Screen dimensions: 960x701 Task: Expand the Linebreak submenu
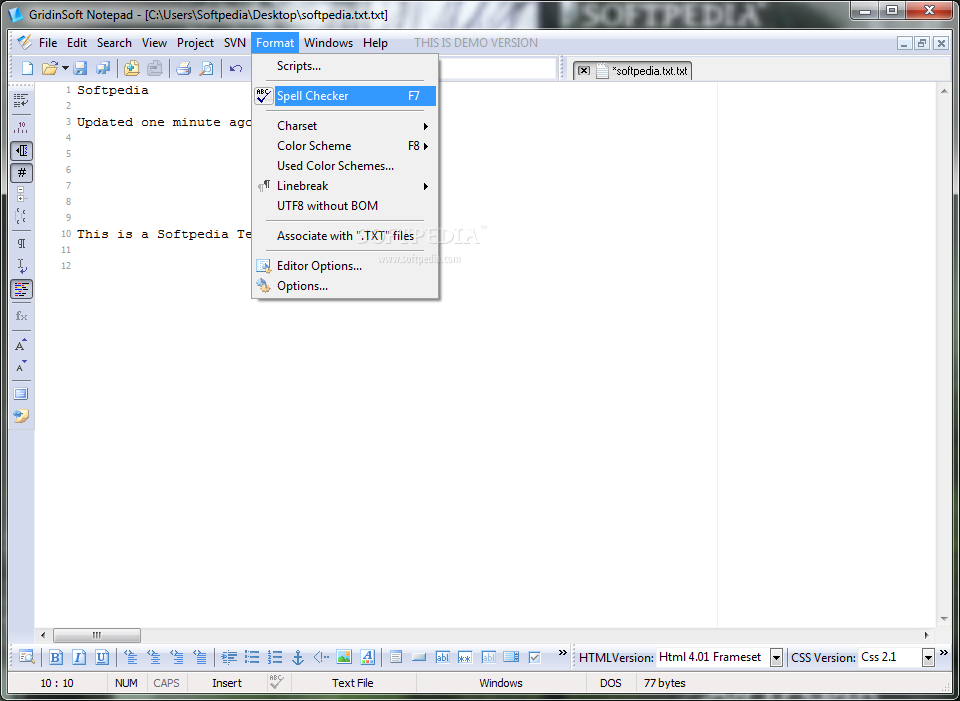coord(345,186)
